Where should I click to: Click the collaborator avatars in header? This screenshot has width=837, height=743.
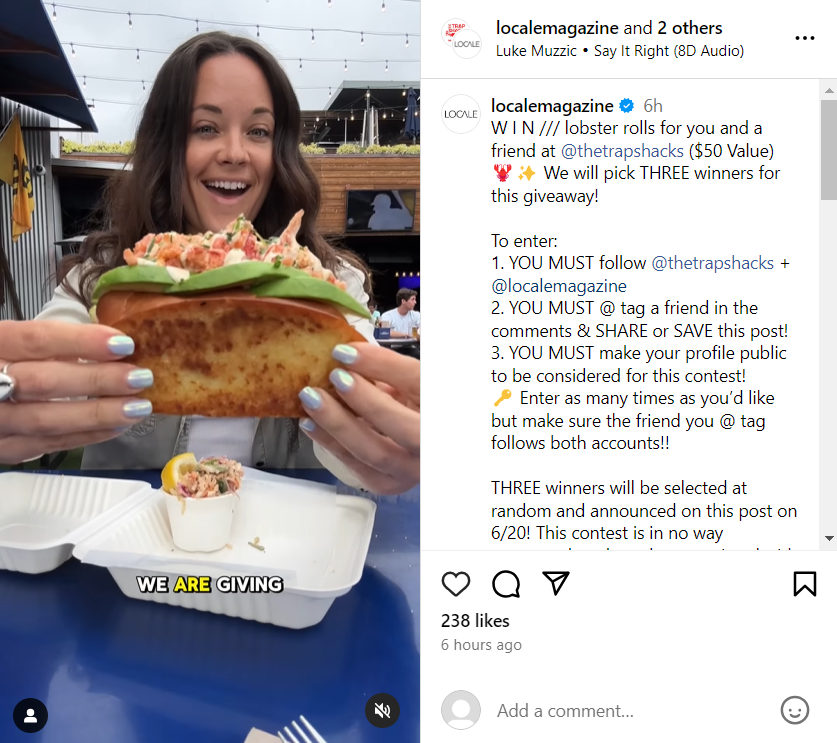[x=462, y=38]
